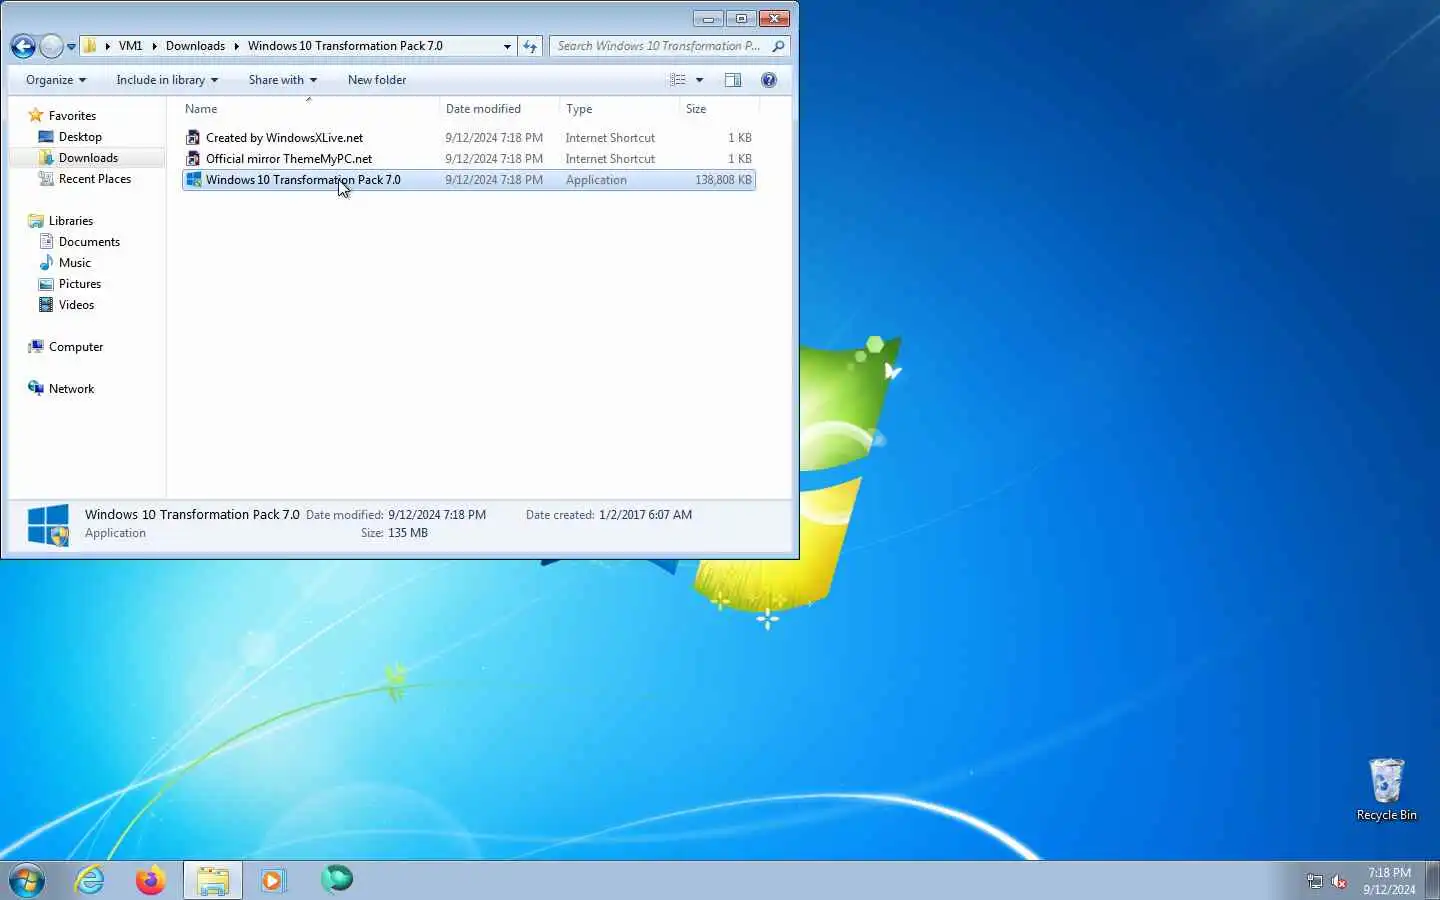This screenshot has width=1440, height=900.
Task: Launch Windows Media Player from taskbar
Action: (x=273, y=880)
